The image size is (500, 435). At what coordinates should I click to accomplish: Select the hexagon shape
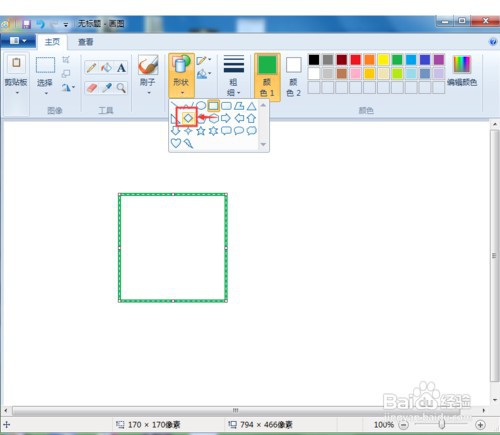tap(214, 118)
